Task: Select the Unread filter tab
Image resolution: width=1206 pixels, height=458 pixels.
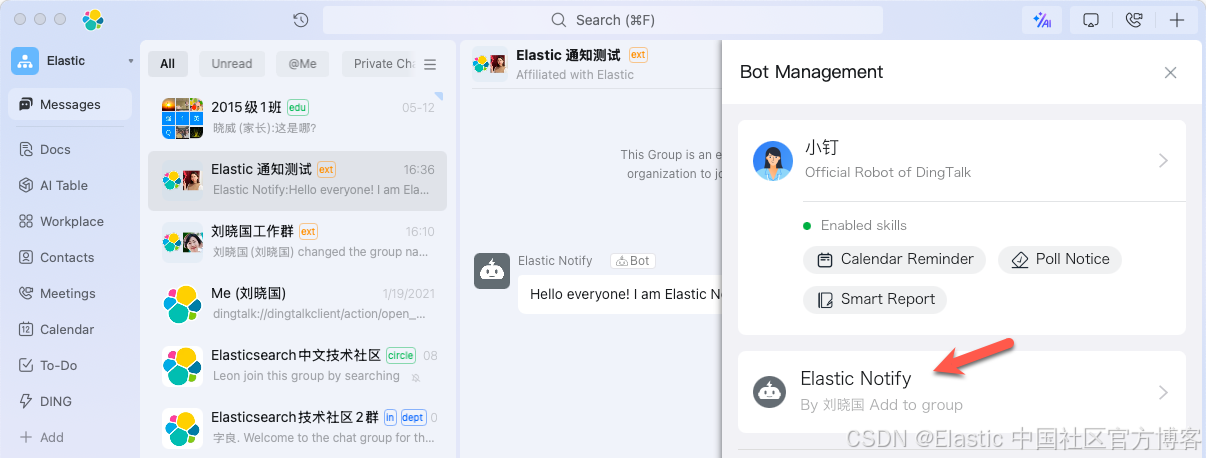Action: pyautogui.click(x=232, y=64)
